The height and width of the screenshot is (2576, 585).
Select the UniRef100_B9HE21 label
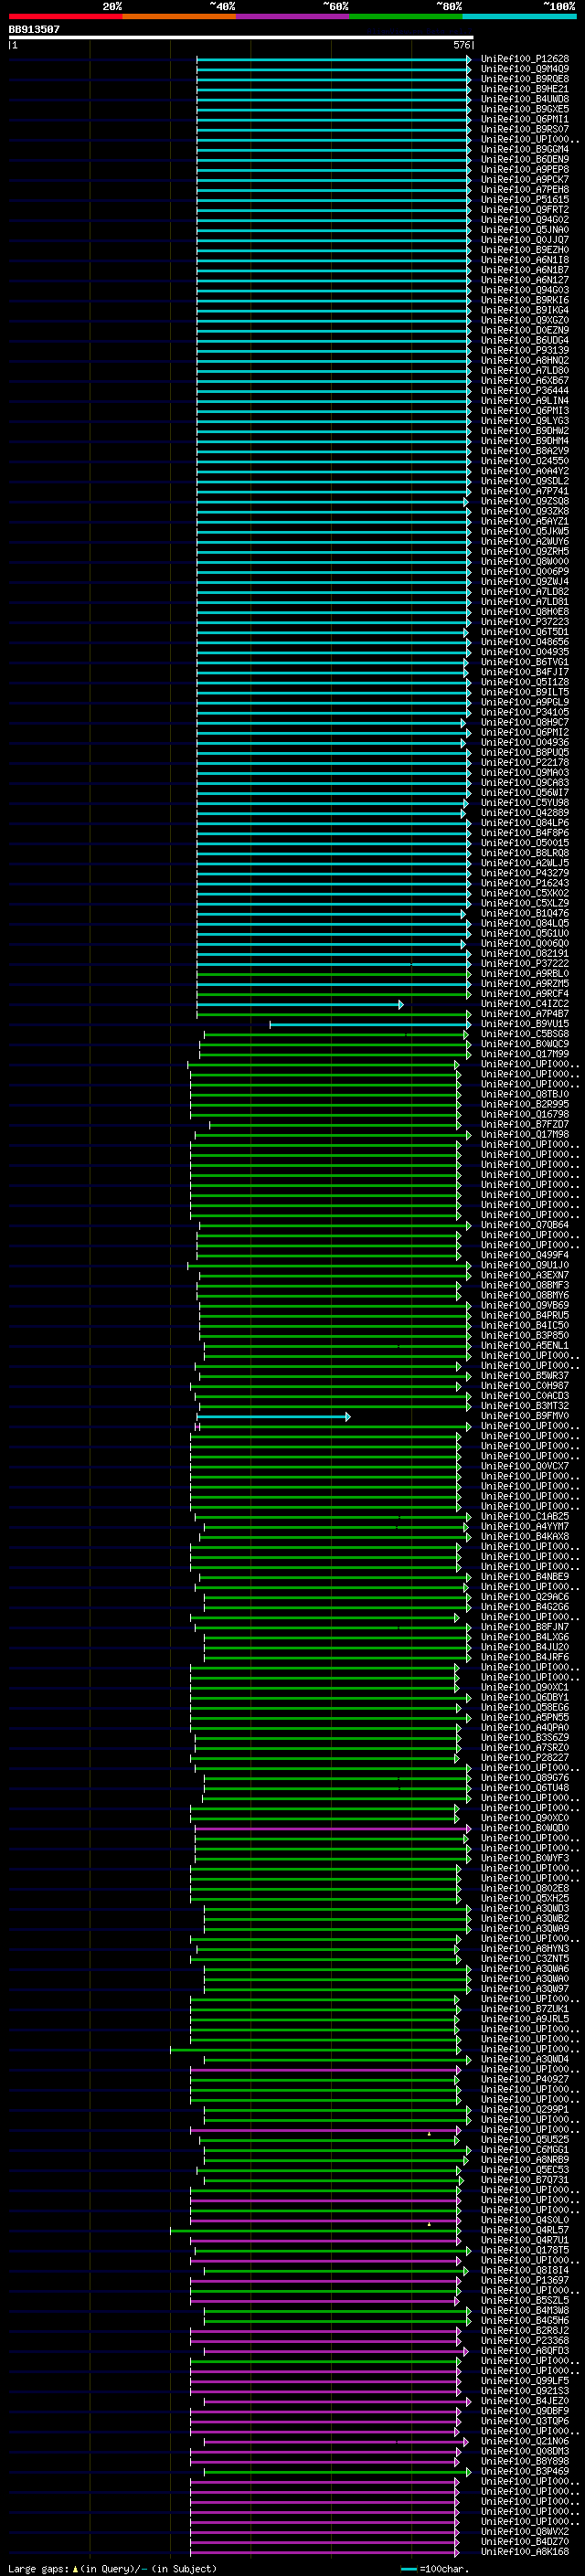pos(524,89)
